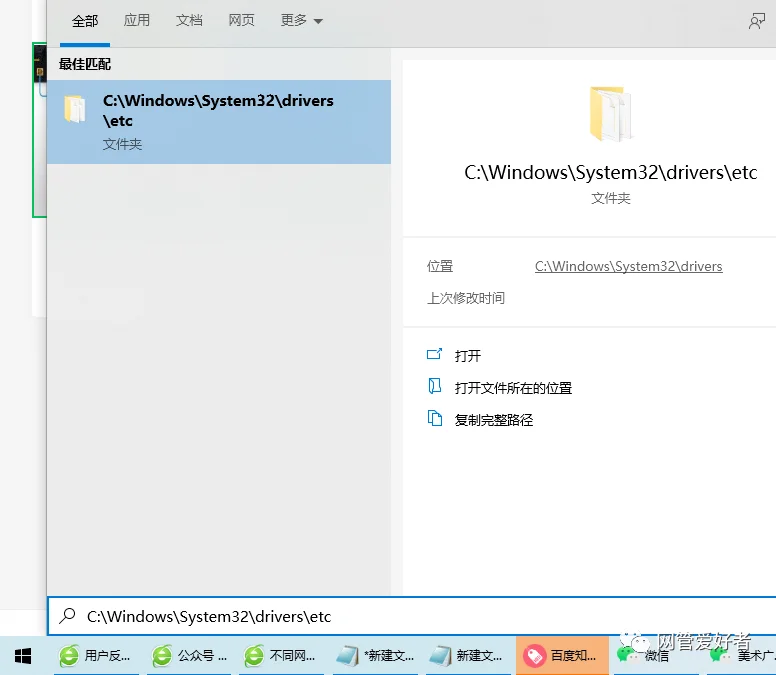The width and height of the screenshot is (776, 675).
Task: Choose 打开文件所在的位置 action
Action: (x=513, y=388)
